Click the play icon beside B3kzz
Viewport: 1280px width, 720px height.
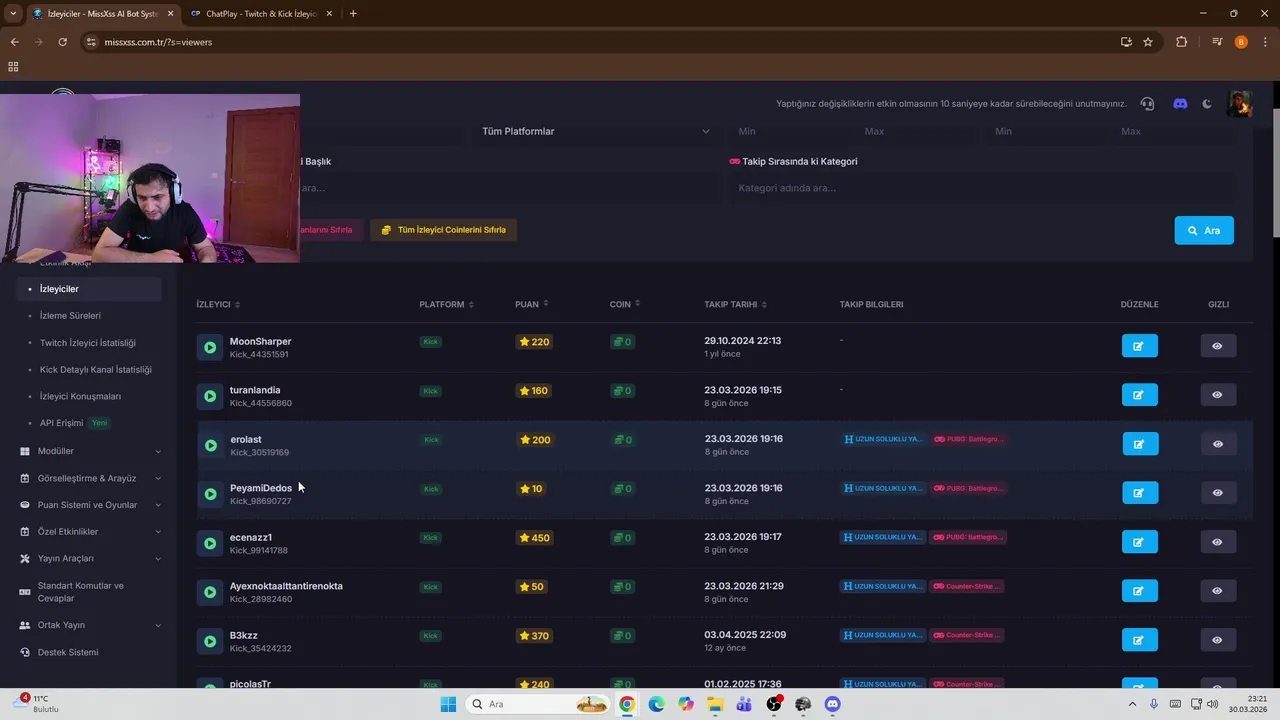coord(210,641)
